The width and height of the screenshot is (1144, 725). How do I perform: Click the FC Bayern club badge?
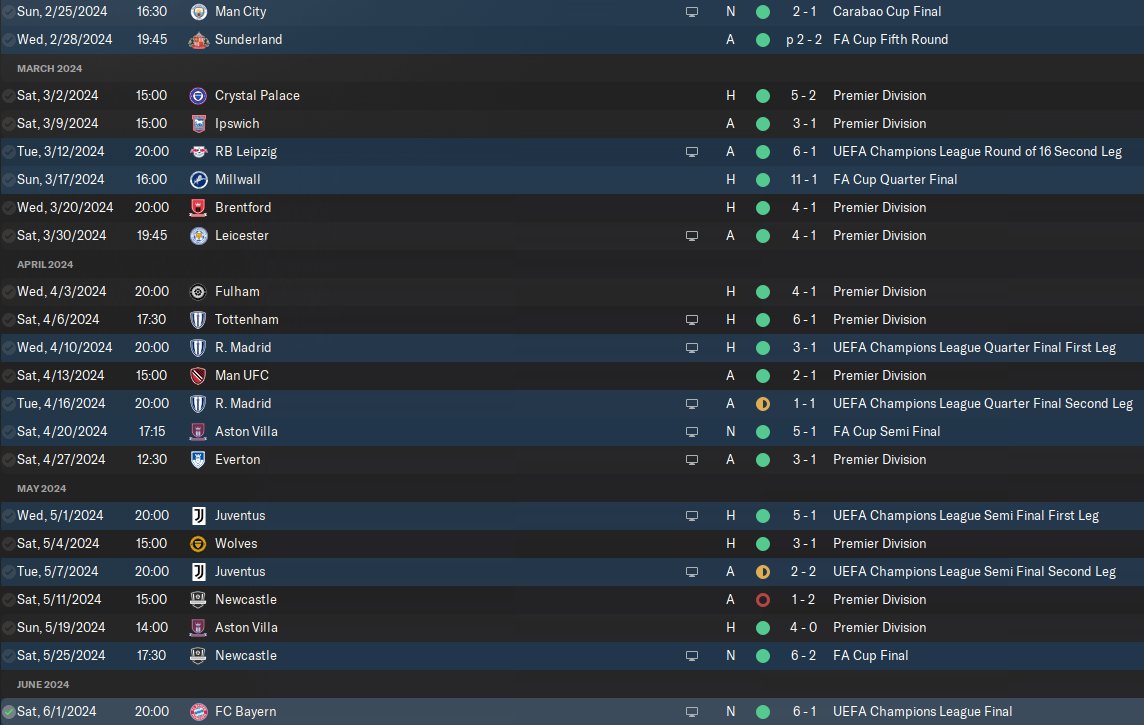(198, 712)
